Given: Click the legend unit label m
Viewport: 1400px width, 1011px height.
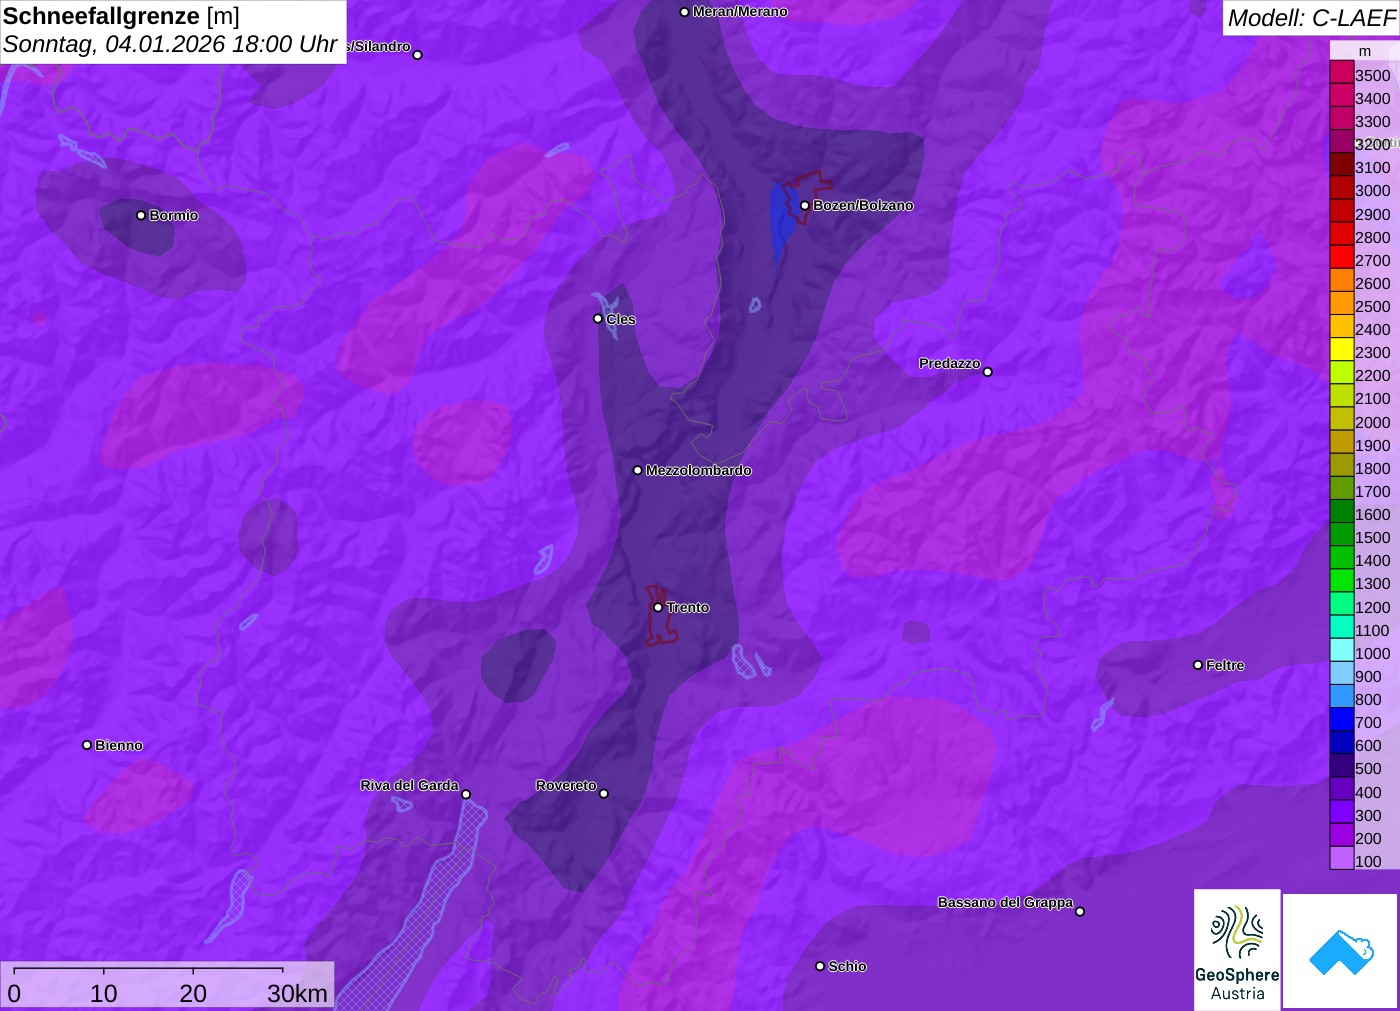Looking at the screenshot, I should point(1364,51).
